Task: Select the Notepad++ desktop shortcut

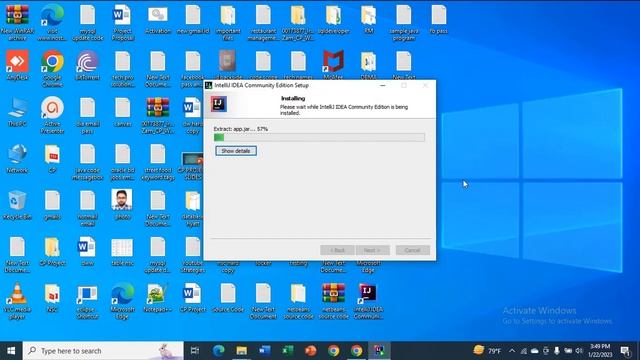Action: pos(158,298)
